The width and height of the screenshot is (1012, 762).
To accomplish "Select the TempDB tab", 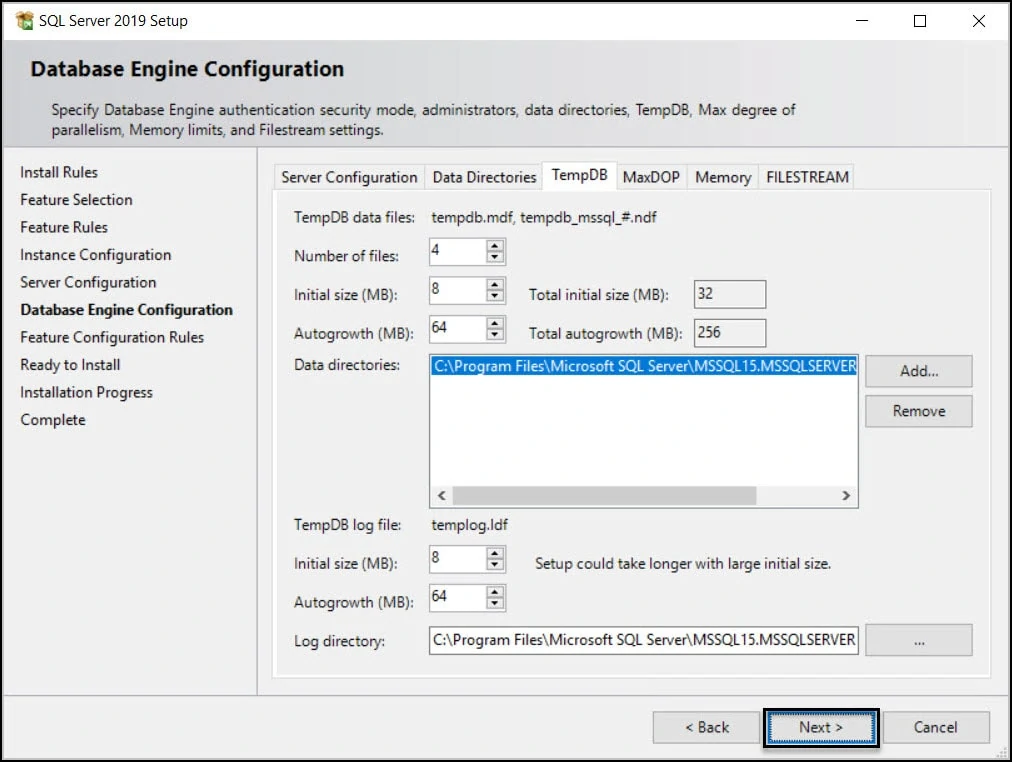I will tap(580, 175).
